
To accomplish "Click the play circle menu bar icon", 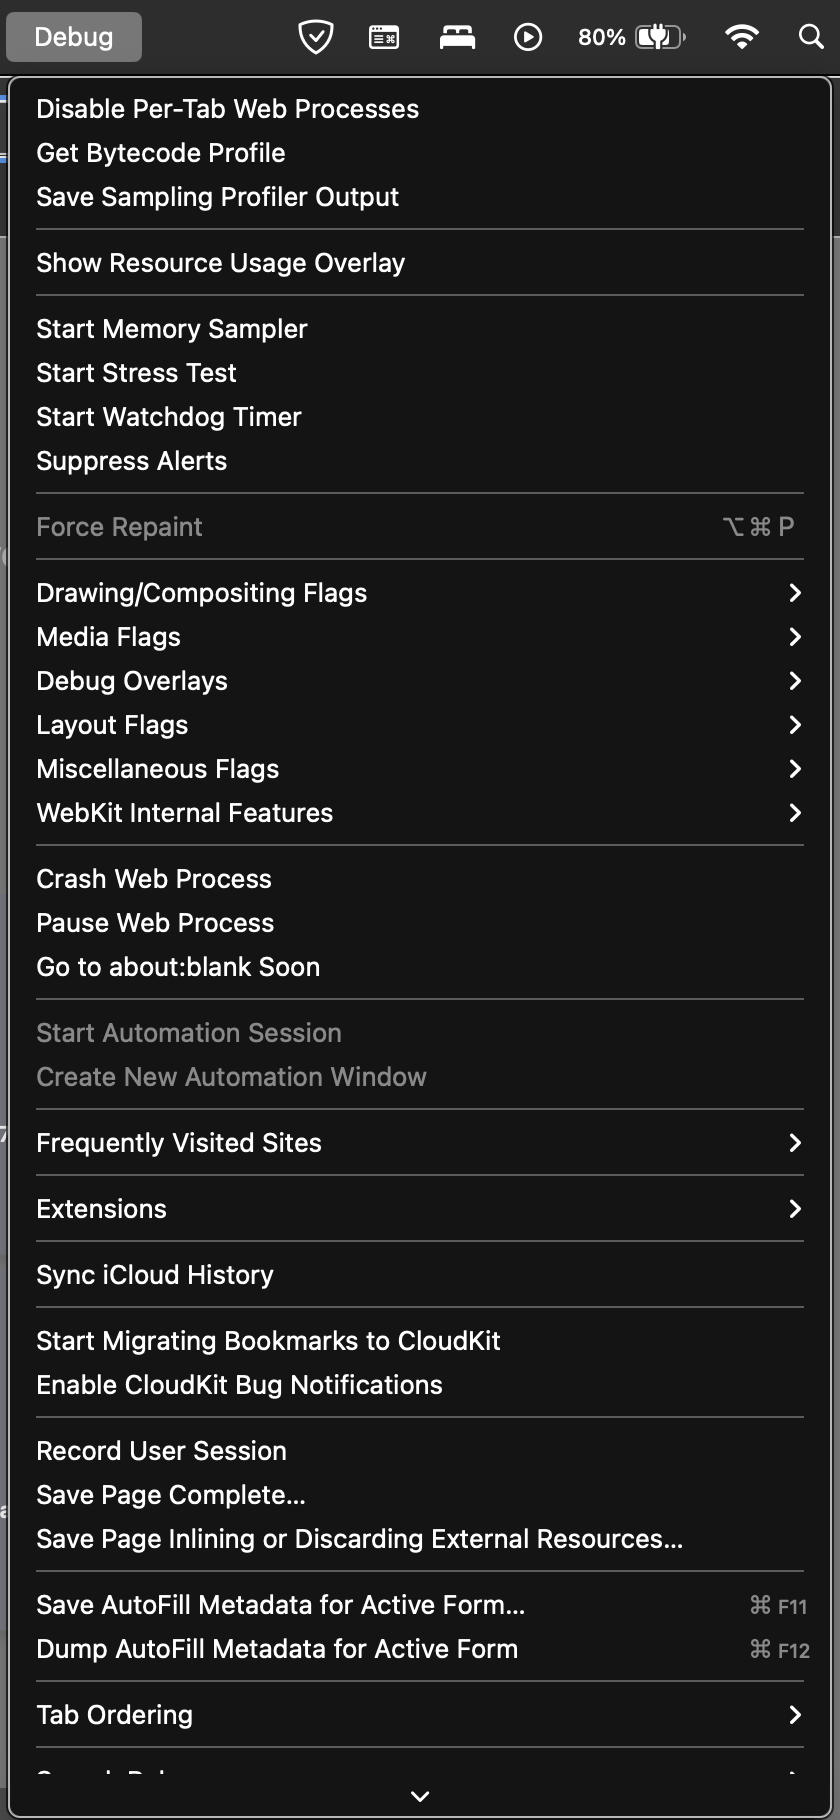I will [527, 37].
